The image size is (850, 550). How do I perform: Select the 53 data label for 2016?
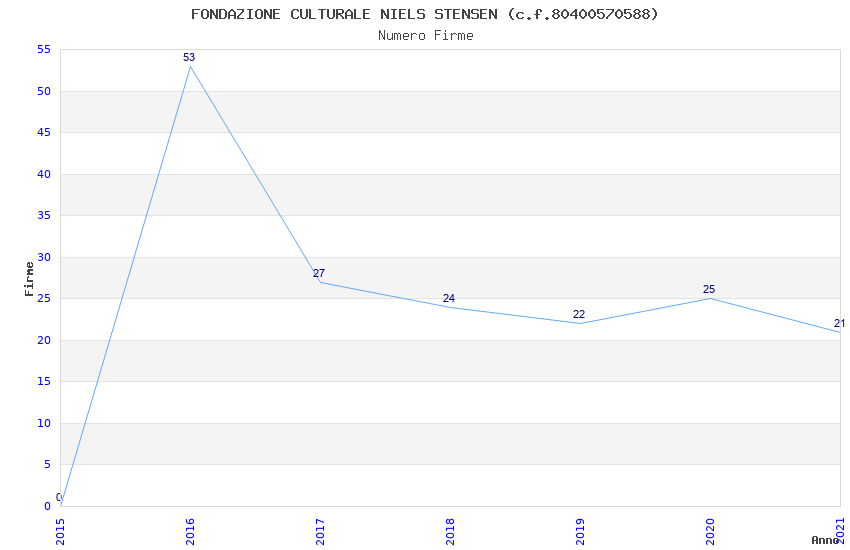point(189,57)
